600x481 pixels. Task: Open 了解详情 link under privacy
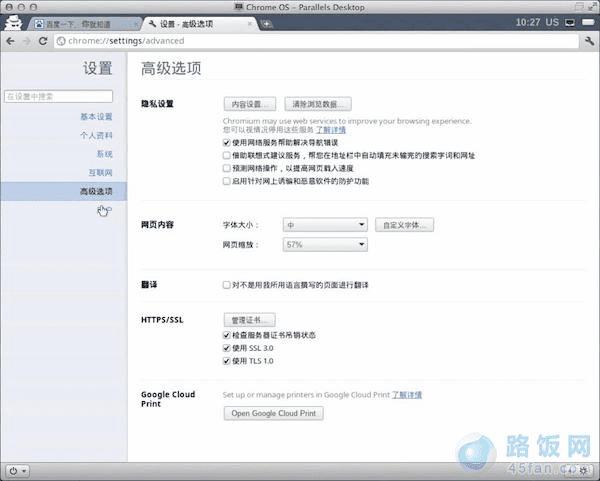click(x=331, y=130)
